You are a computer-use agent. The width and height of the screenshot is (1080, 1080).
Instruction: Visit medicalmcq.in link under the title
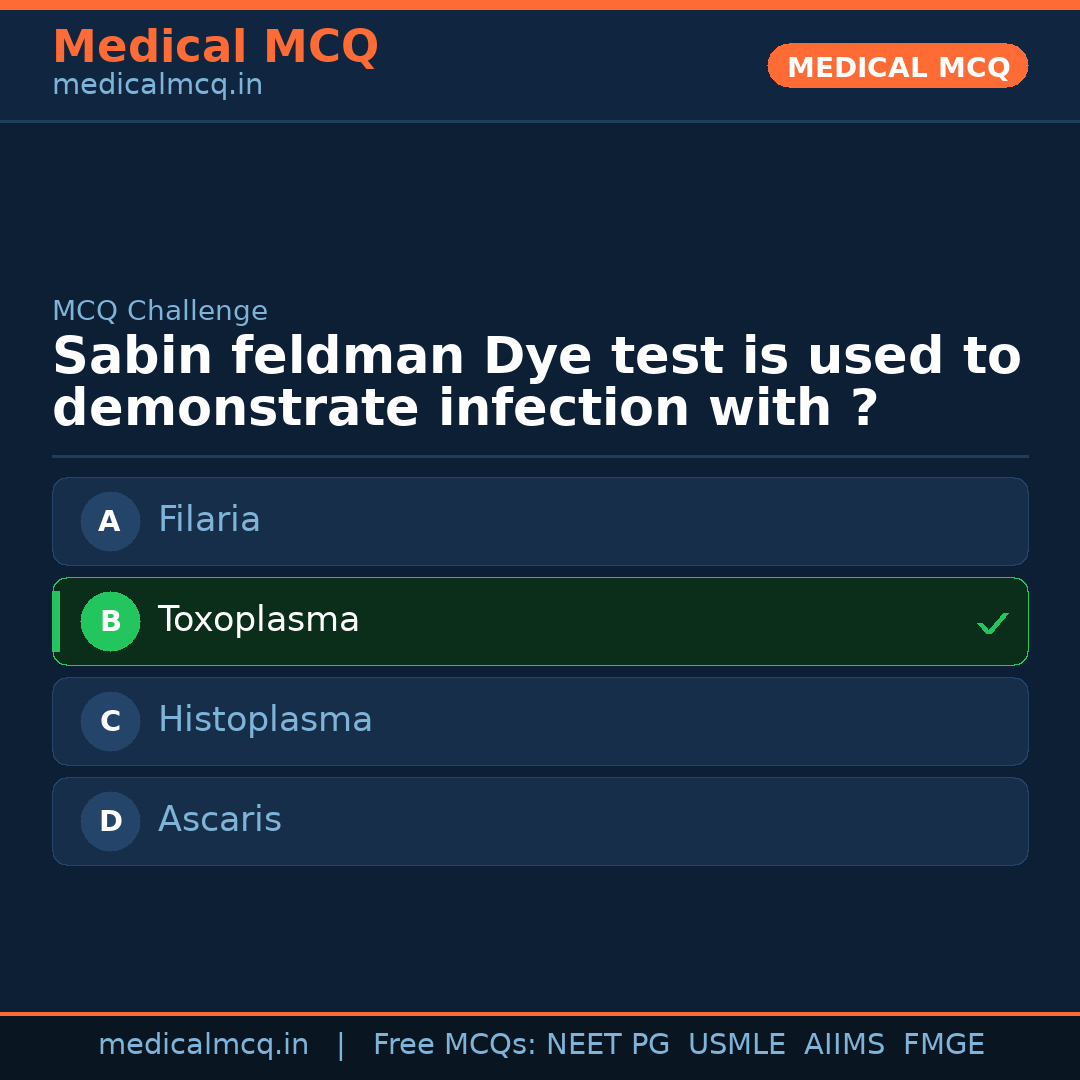pos(157,85)
